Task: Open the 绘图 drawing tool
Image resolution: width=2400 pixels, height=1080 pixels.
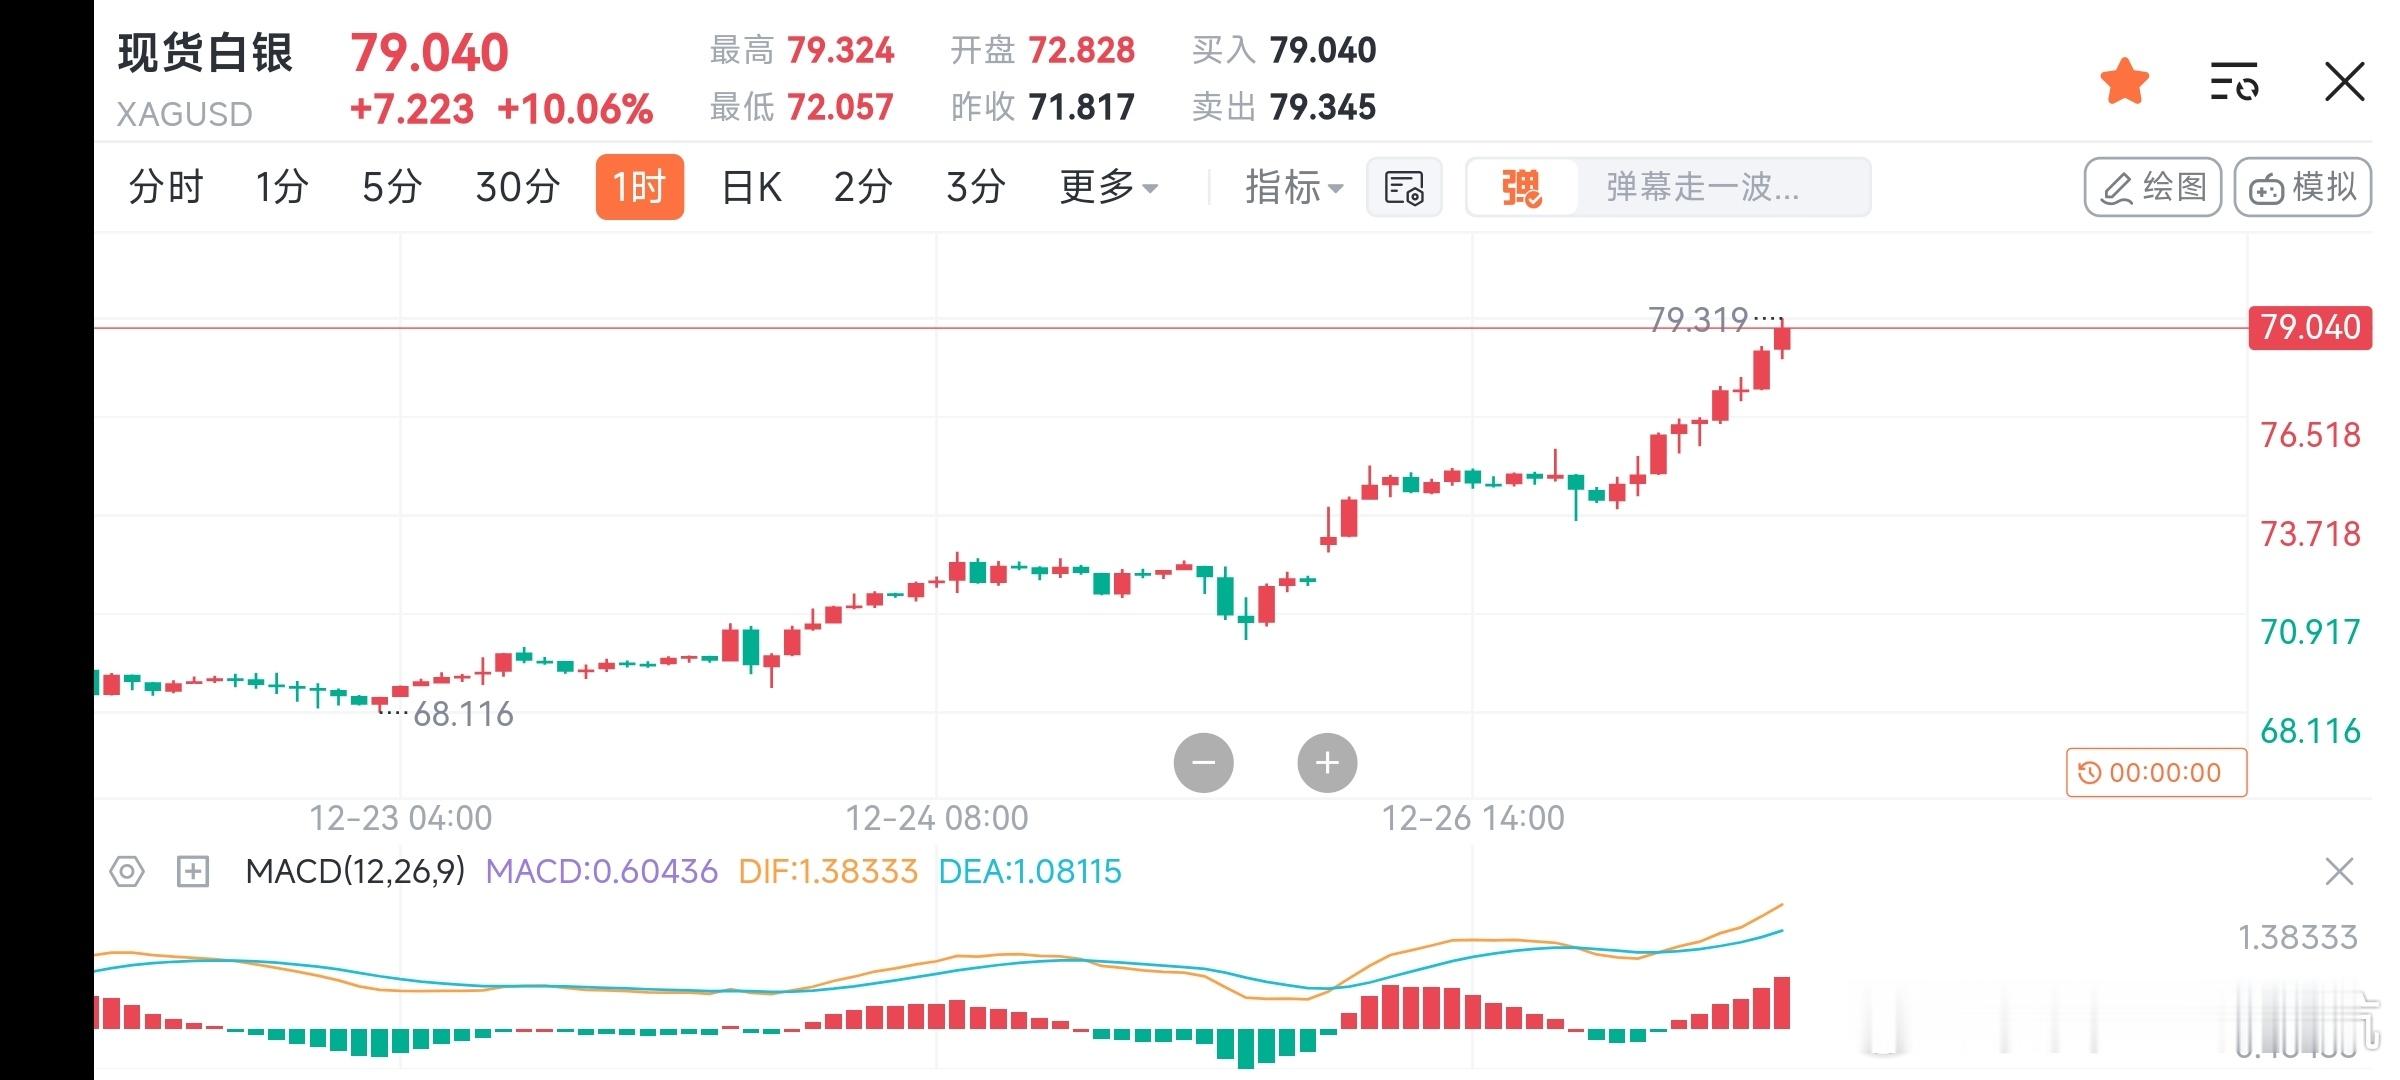Action: 2152,187
